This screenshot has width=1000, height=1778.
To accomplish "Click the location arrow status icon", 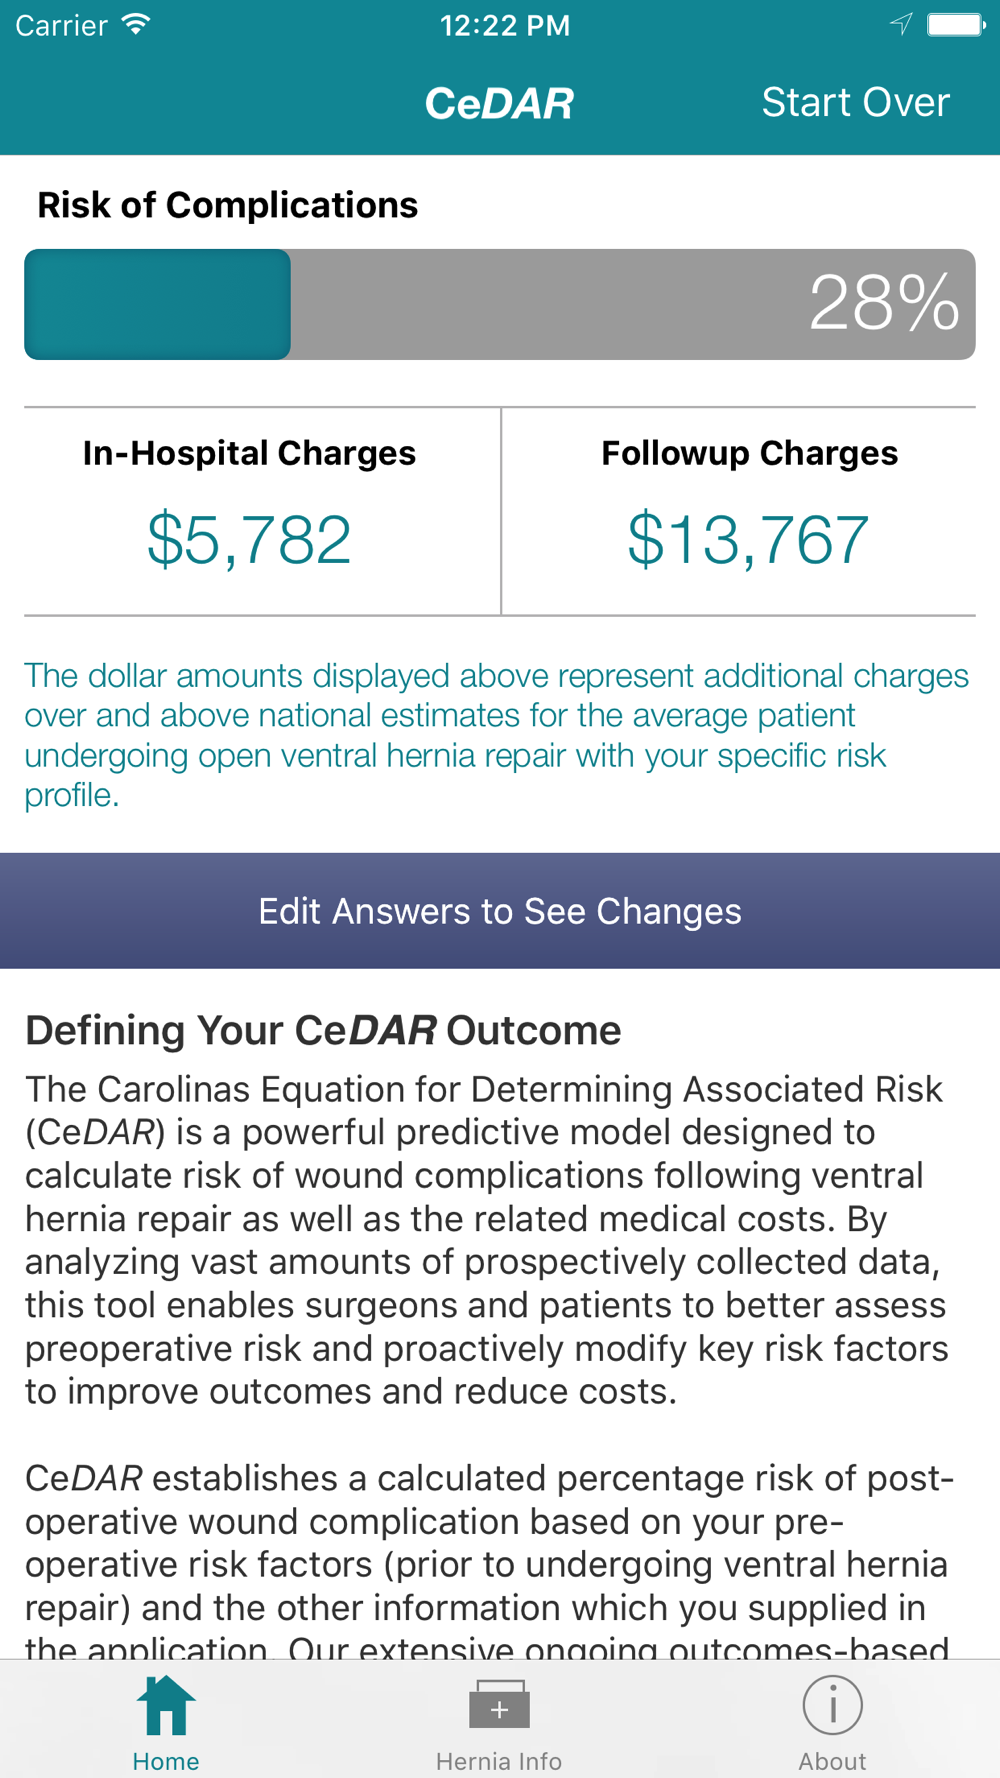I will 901,24.
